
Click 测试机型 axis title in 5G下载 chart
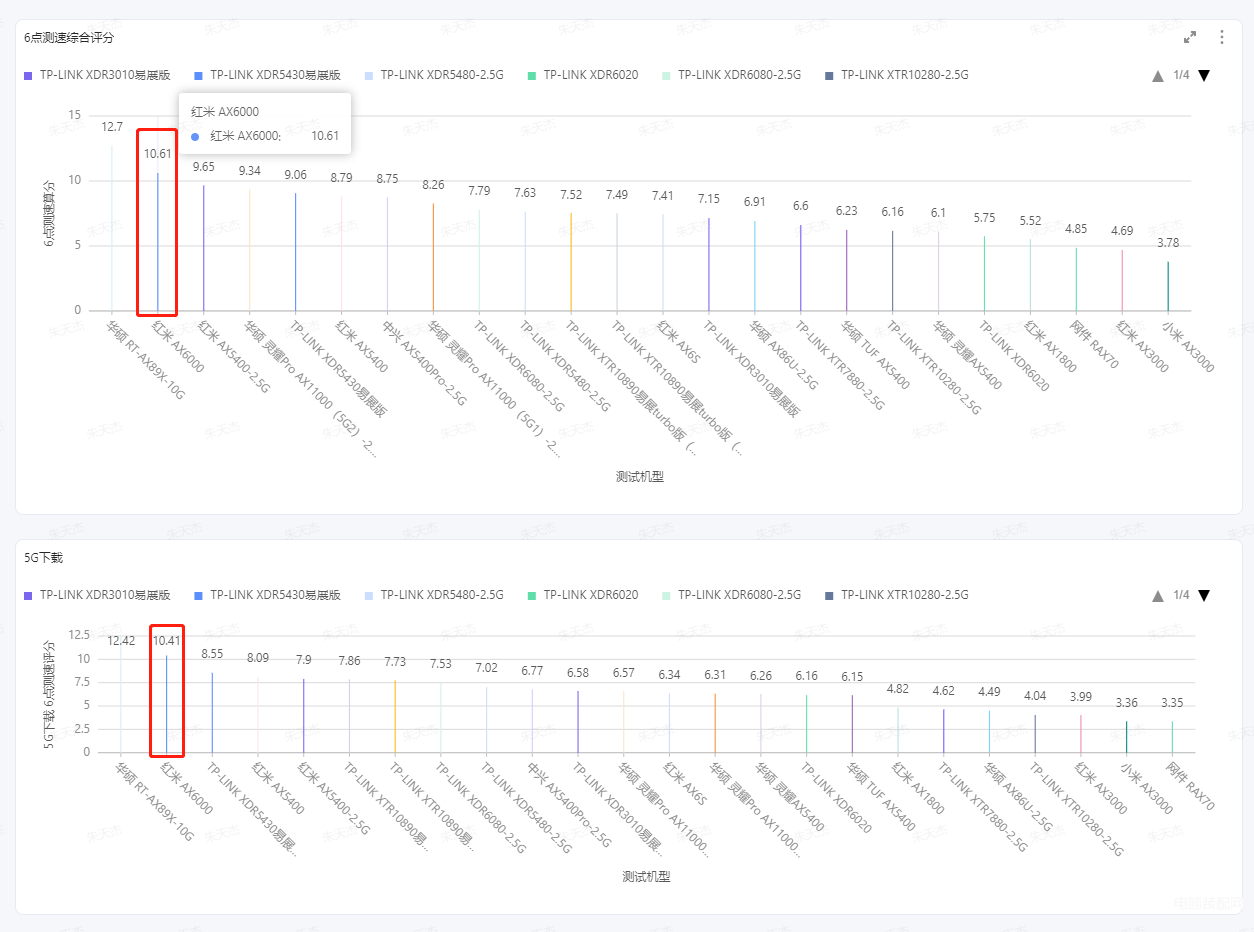click(646, 877)
